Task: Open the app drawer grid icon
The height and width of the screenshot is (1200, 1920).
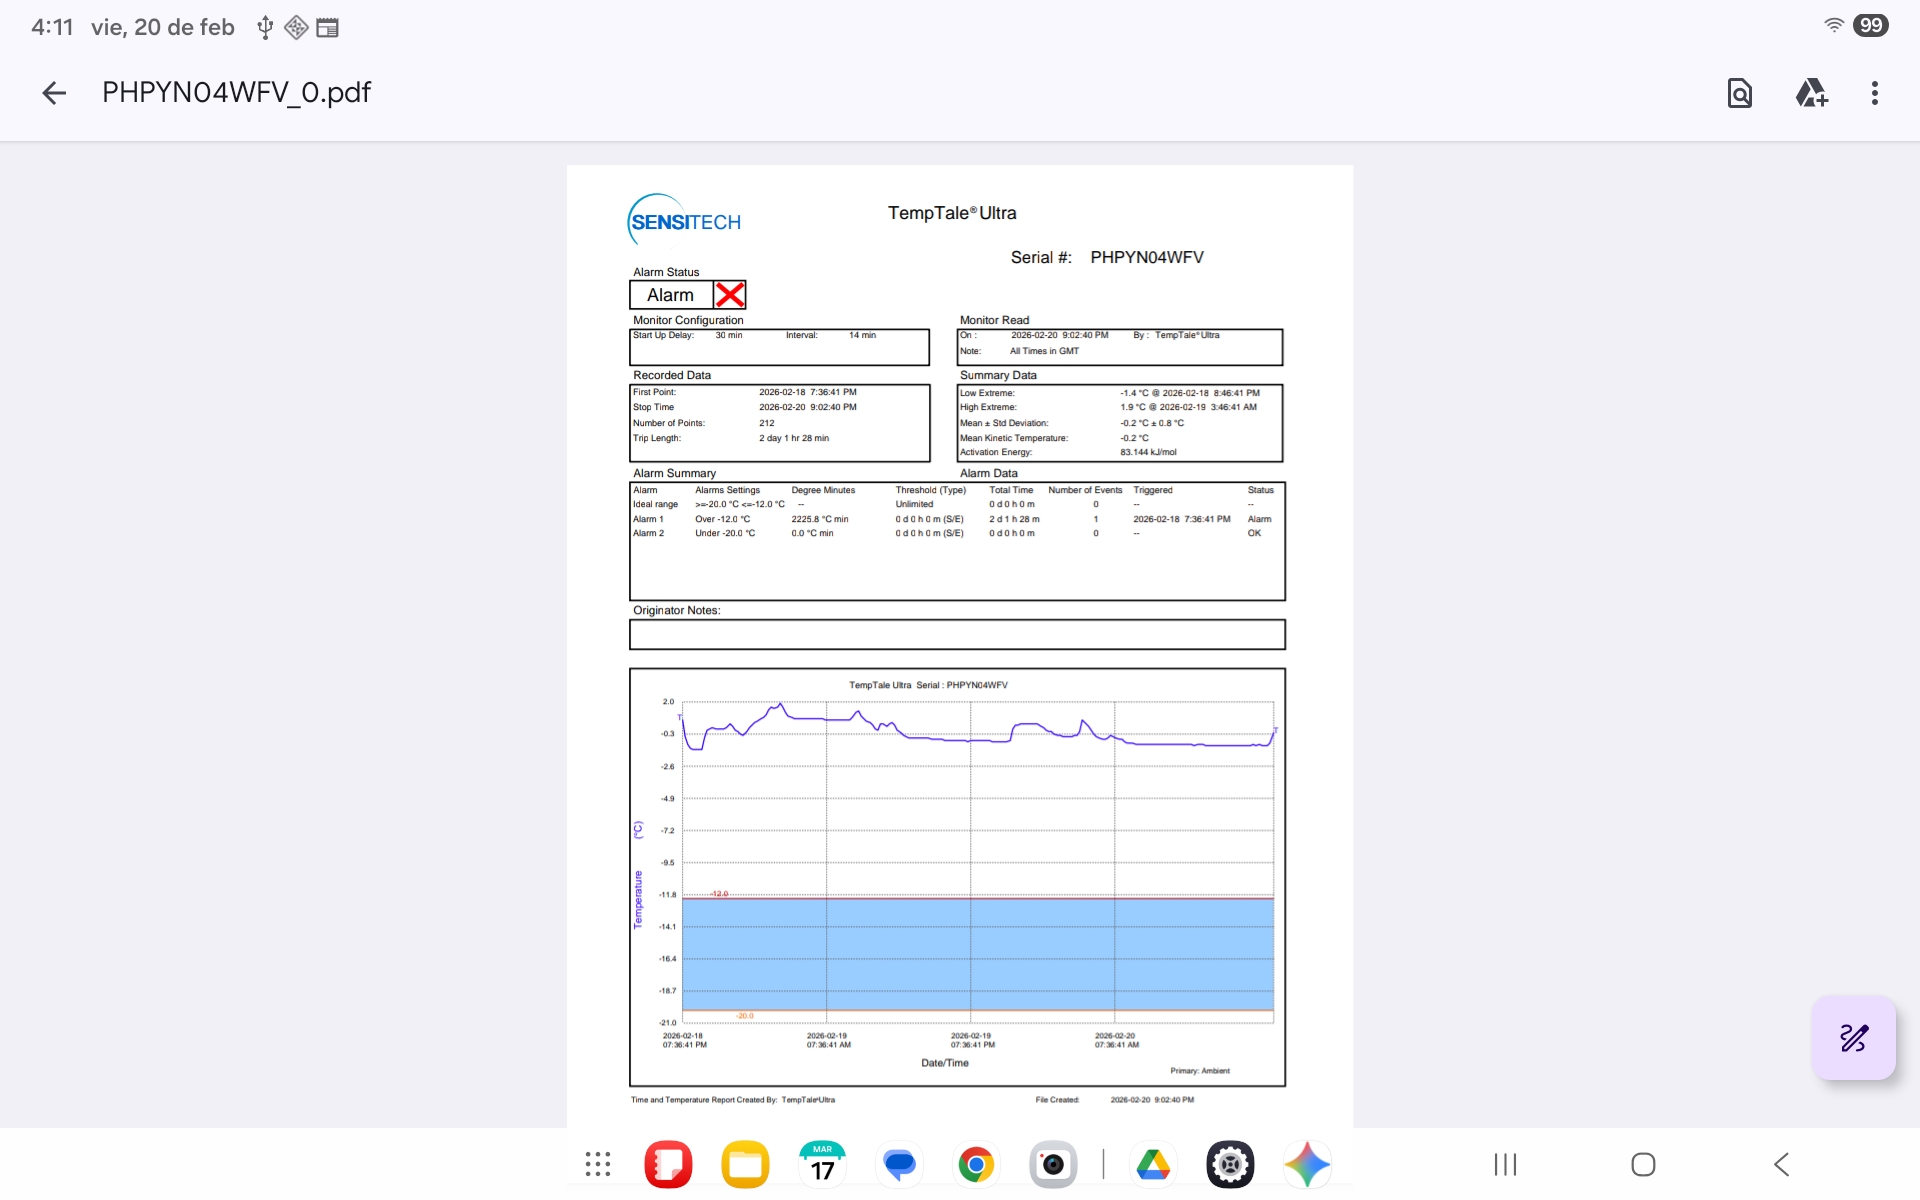Action: (598, 1164)
